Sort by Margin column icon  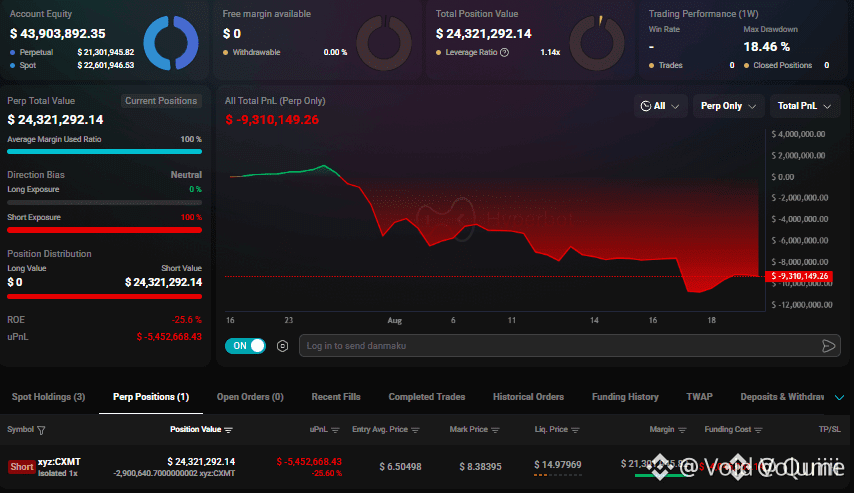point(682,430)
